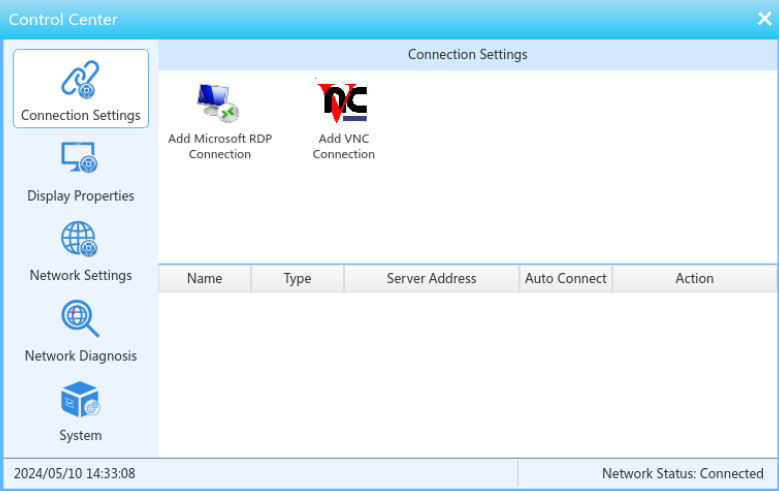Select the Display Properties monitor icon
Screen dimensions: 779x491
click(x=79, y=158)
